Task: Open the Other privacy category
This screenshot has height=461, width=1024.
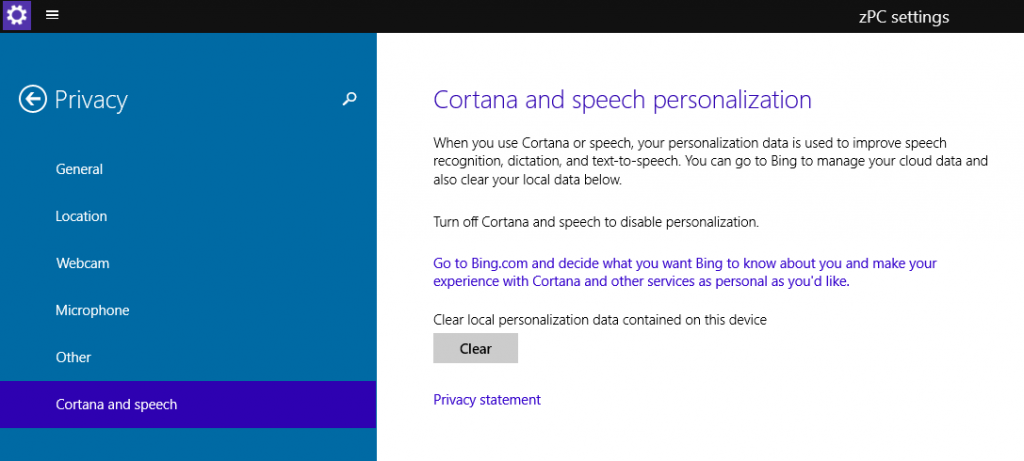Action: point(73,357)
